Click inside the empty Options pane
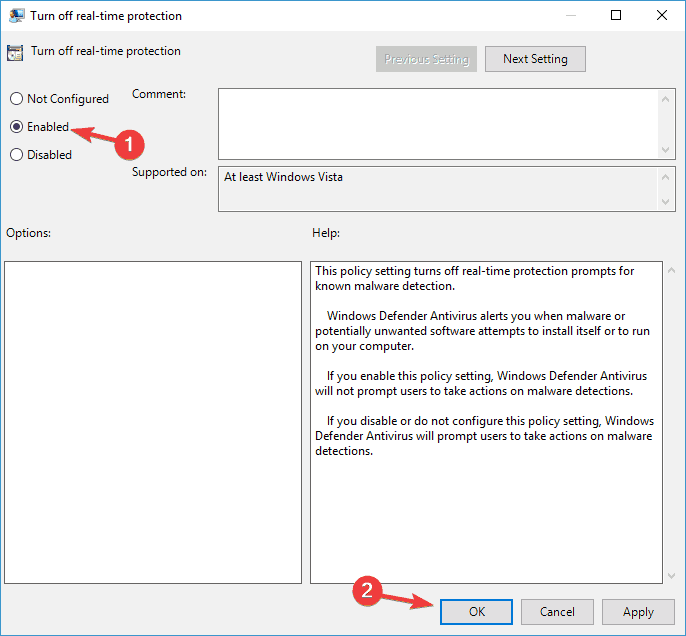The image size is (686, 636). point(152,422)
